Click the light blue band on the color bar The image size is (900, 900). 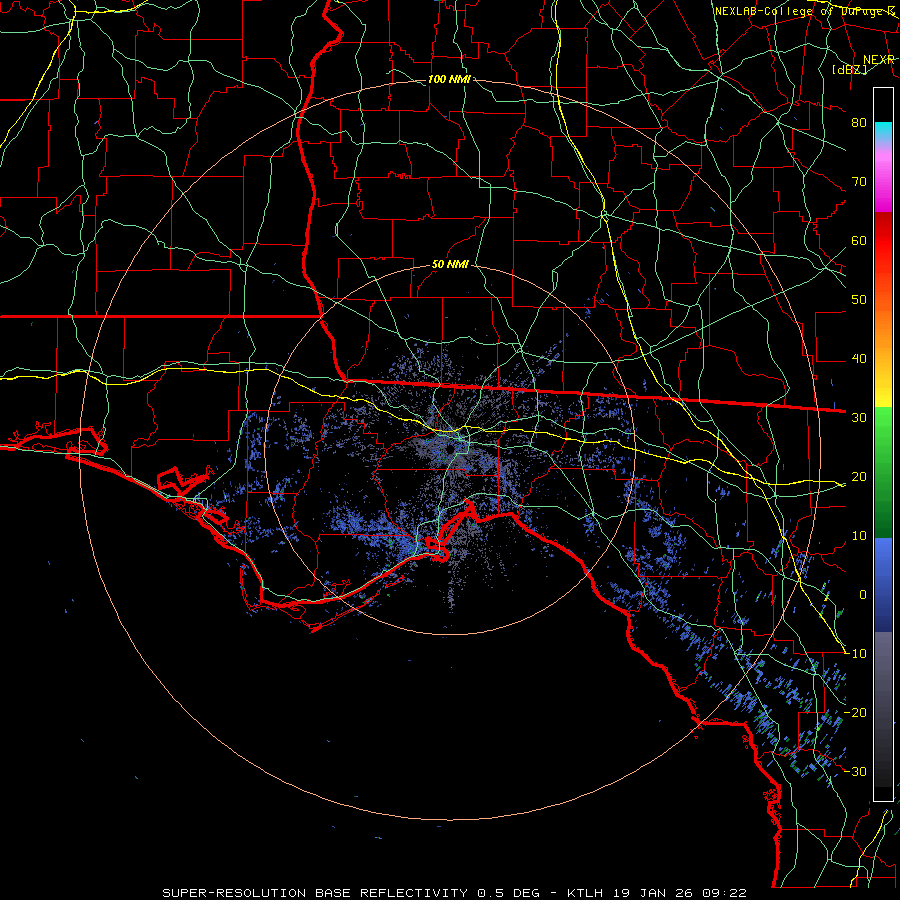click(x=883, y=557)
